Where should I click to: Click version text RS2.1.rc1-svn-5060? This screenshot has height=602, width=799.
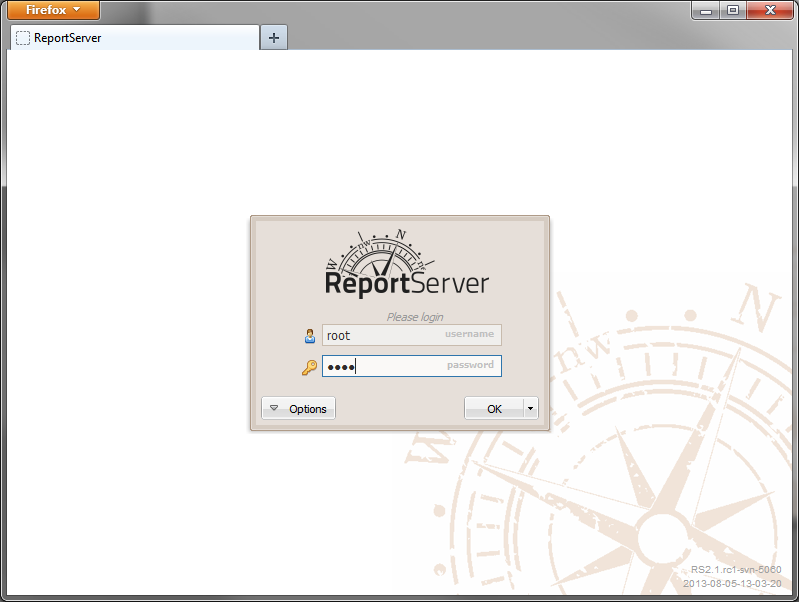[x=736, y=569]
